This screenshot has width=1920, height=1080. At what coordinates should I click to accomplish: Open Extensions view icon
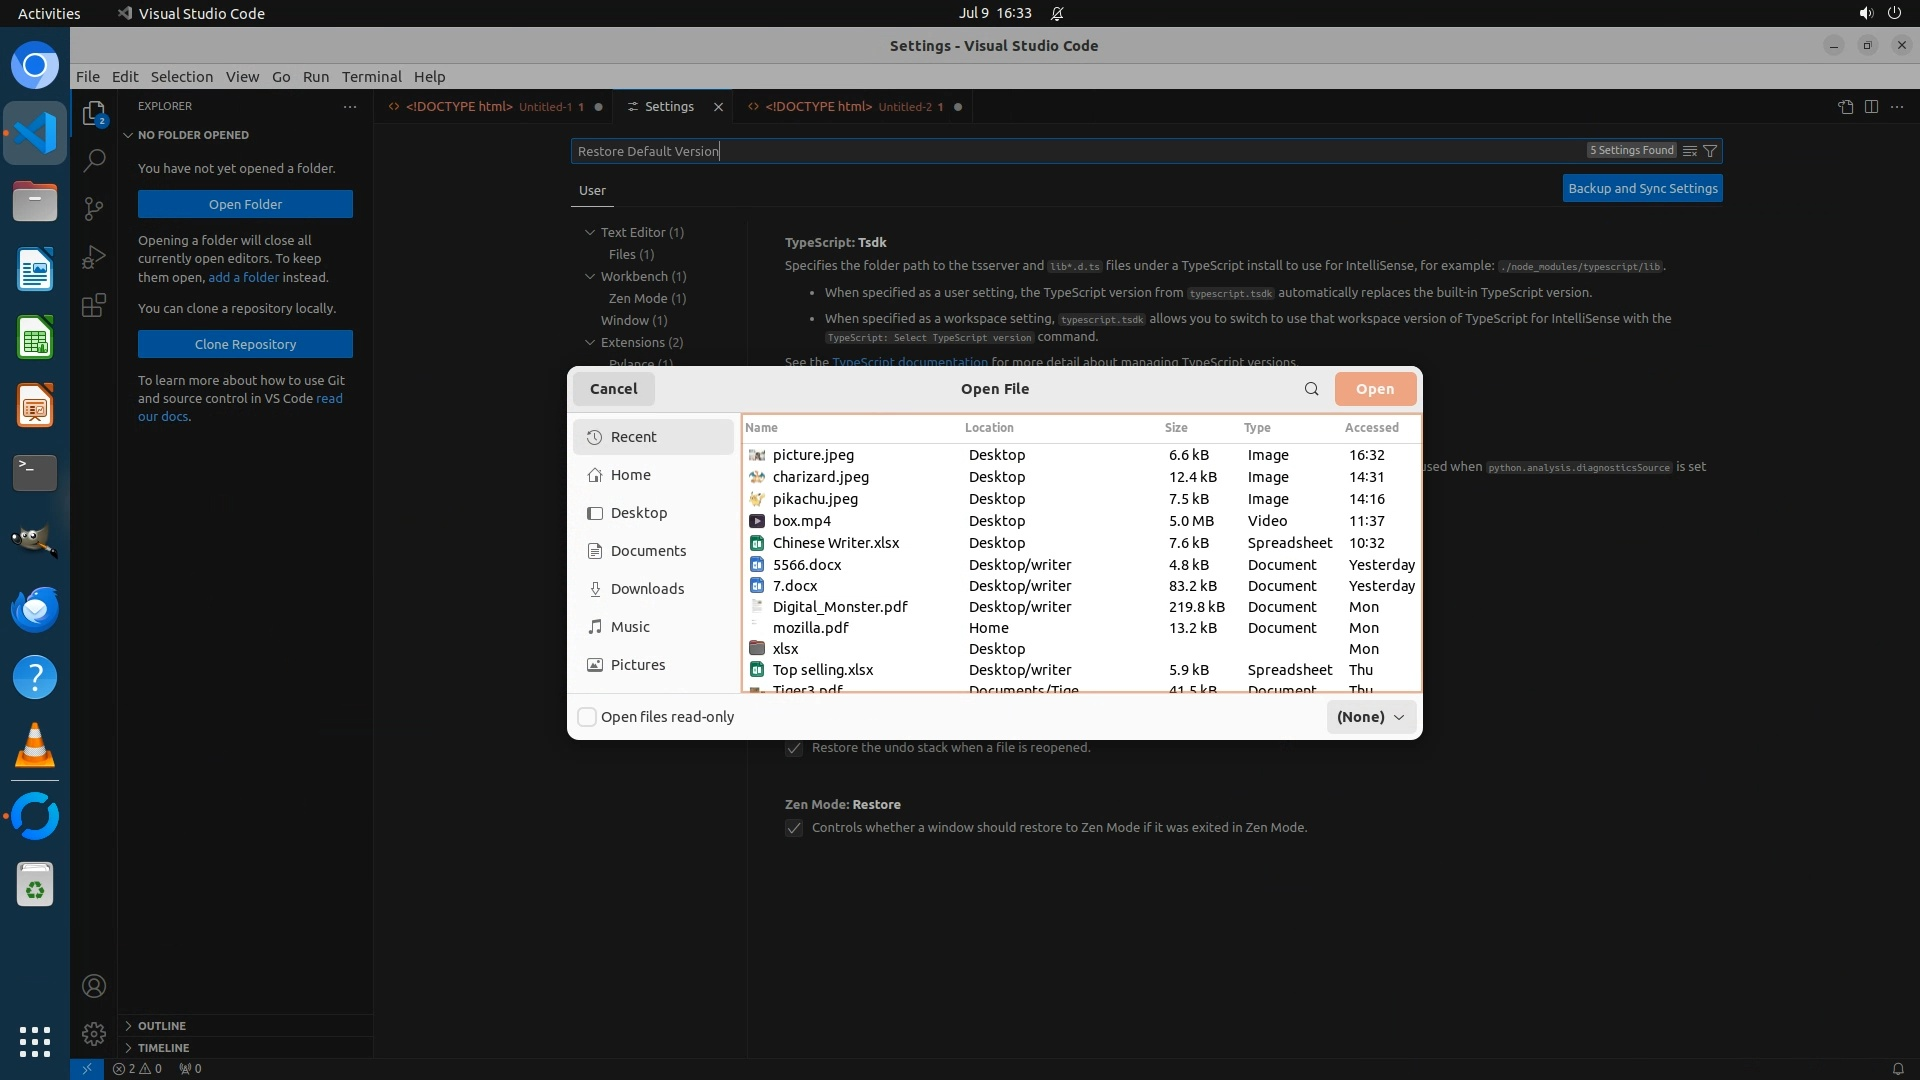coord(94,305)
